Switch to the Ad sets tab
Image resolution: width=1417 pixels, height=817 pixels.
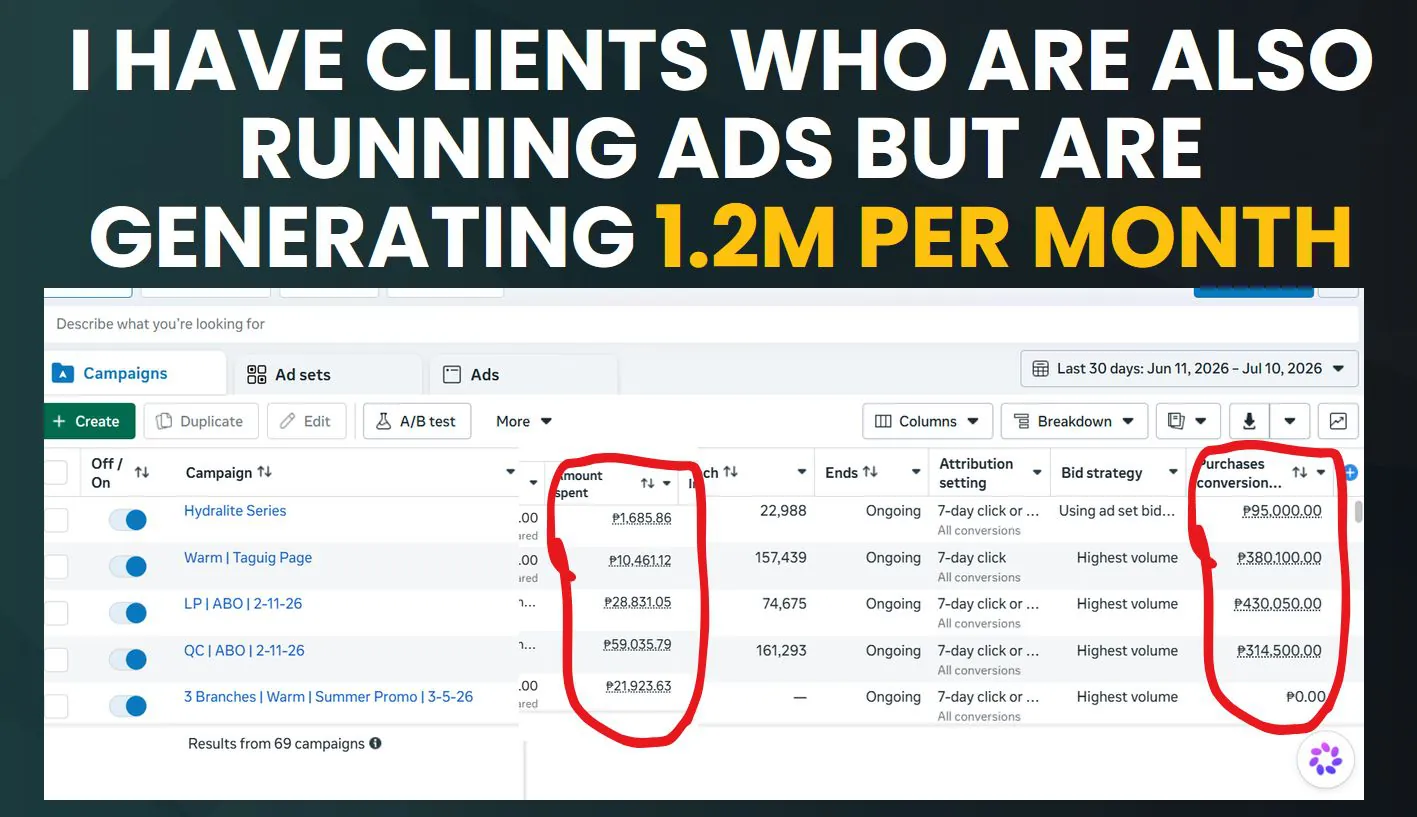328,374
